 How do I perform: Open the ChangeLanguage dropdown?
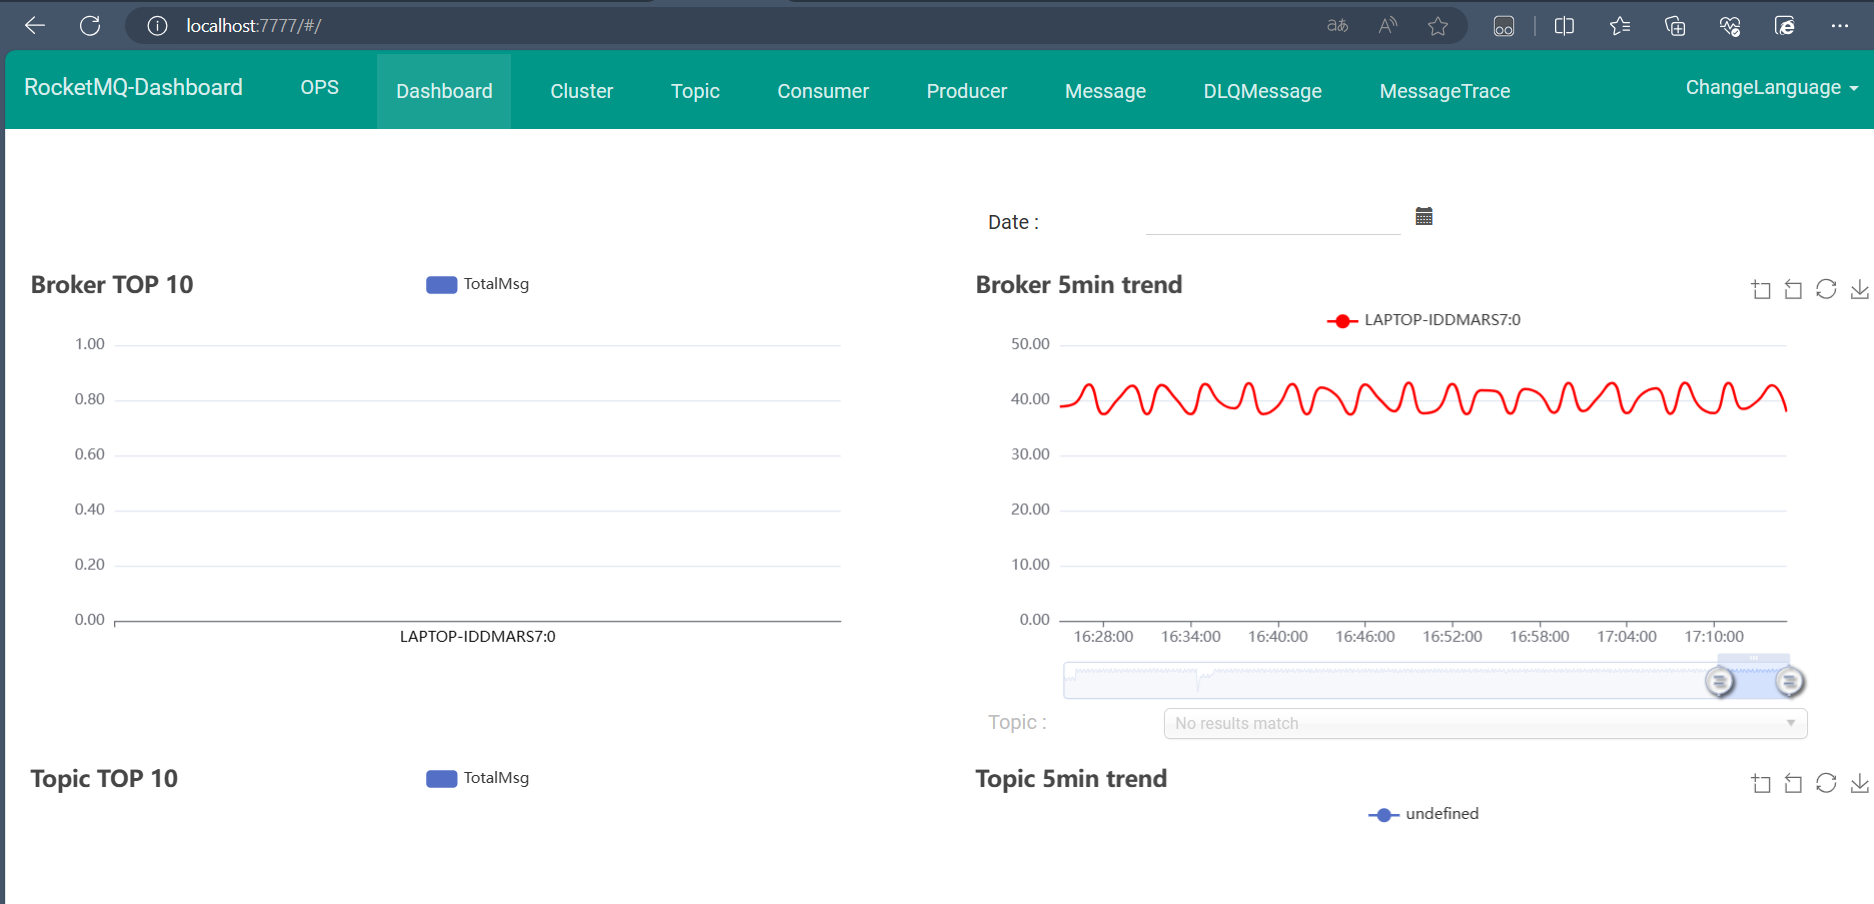tap(1771, 88)
